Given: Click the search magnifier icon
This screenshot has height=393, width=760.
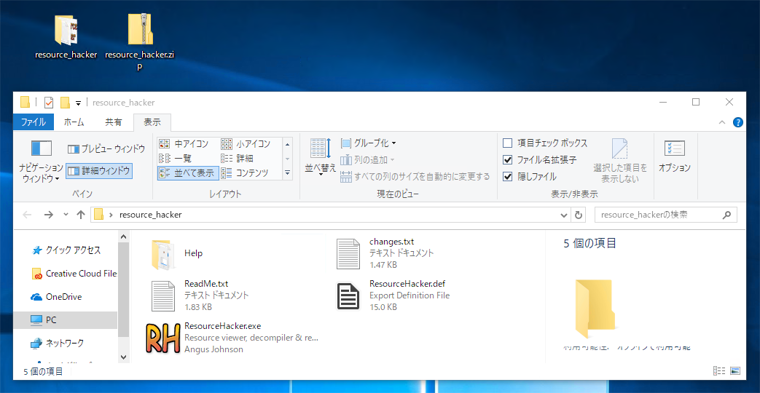Looking at the screenshot, I should pyautogui.click(x=727, y=215).
